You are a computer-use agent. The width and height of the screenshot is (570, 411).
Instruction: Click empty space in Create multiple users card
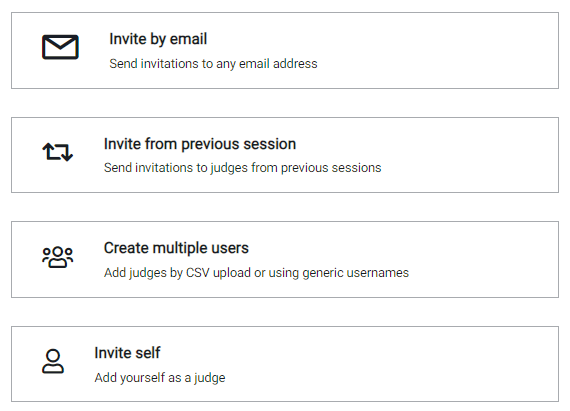[483, 259]
